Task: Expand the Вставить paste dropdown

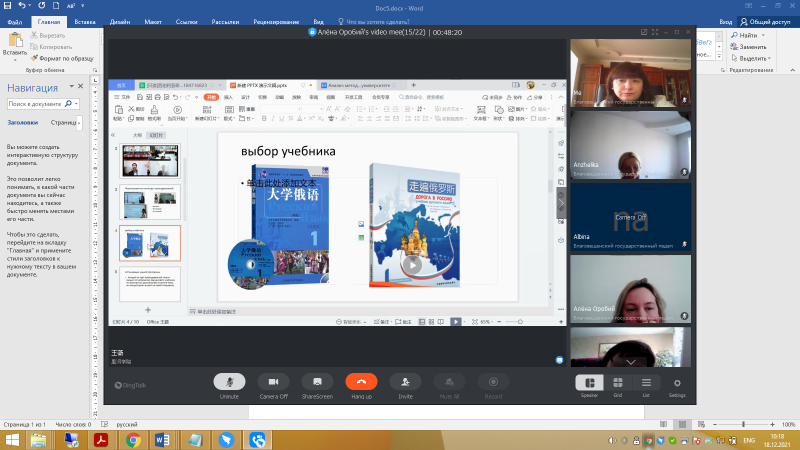Action: click(x=15, y=59)
